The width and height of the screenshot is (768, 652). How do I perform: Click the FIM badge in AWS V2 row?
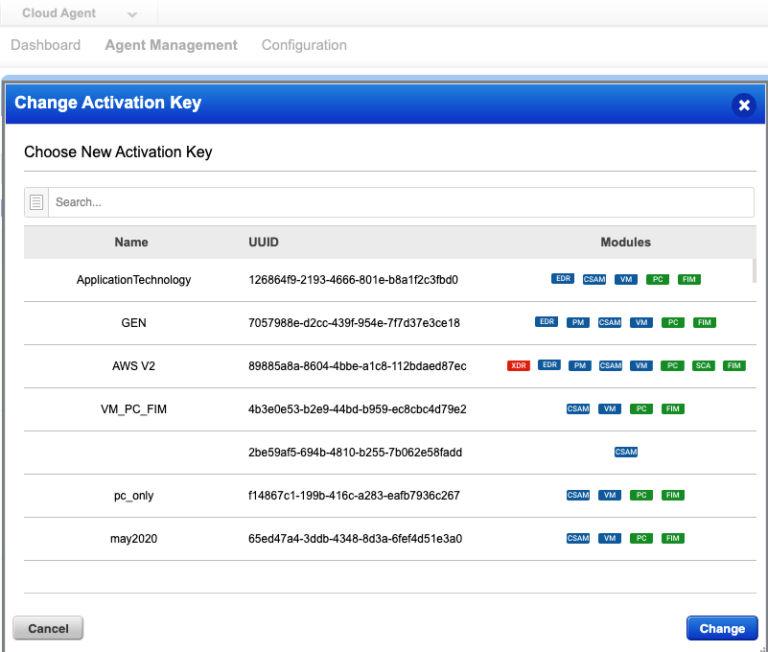point(734,365)
